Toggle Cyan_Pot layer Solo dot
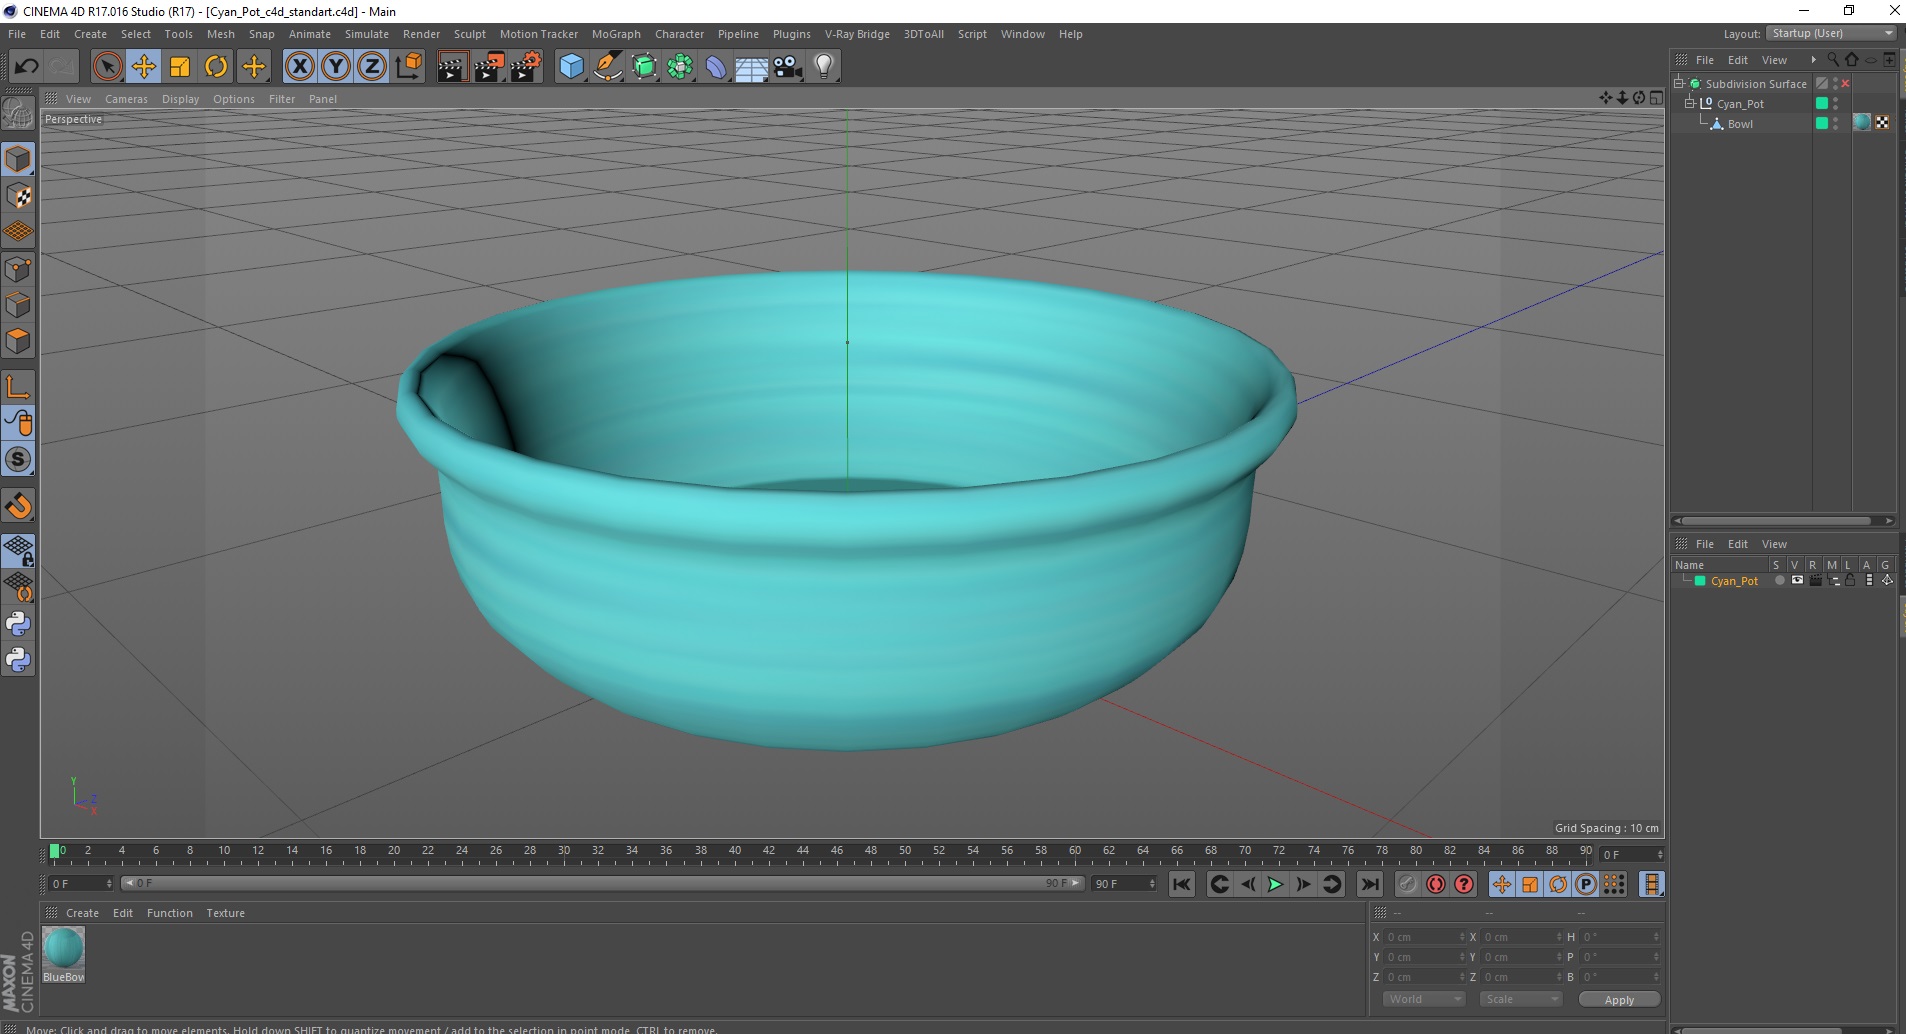 (x=1779, y=580)
